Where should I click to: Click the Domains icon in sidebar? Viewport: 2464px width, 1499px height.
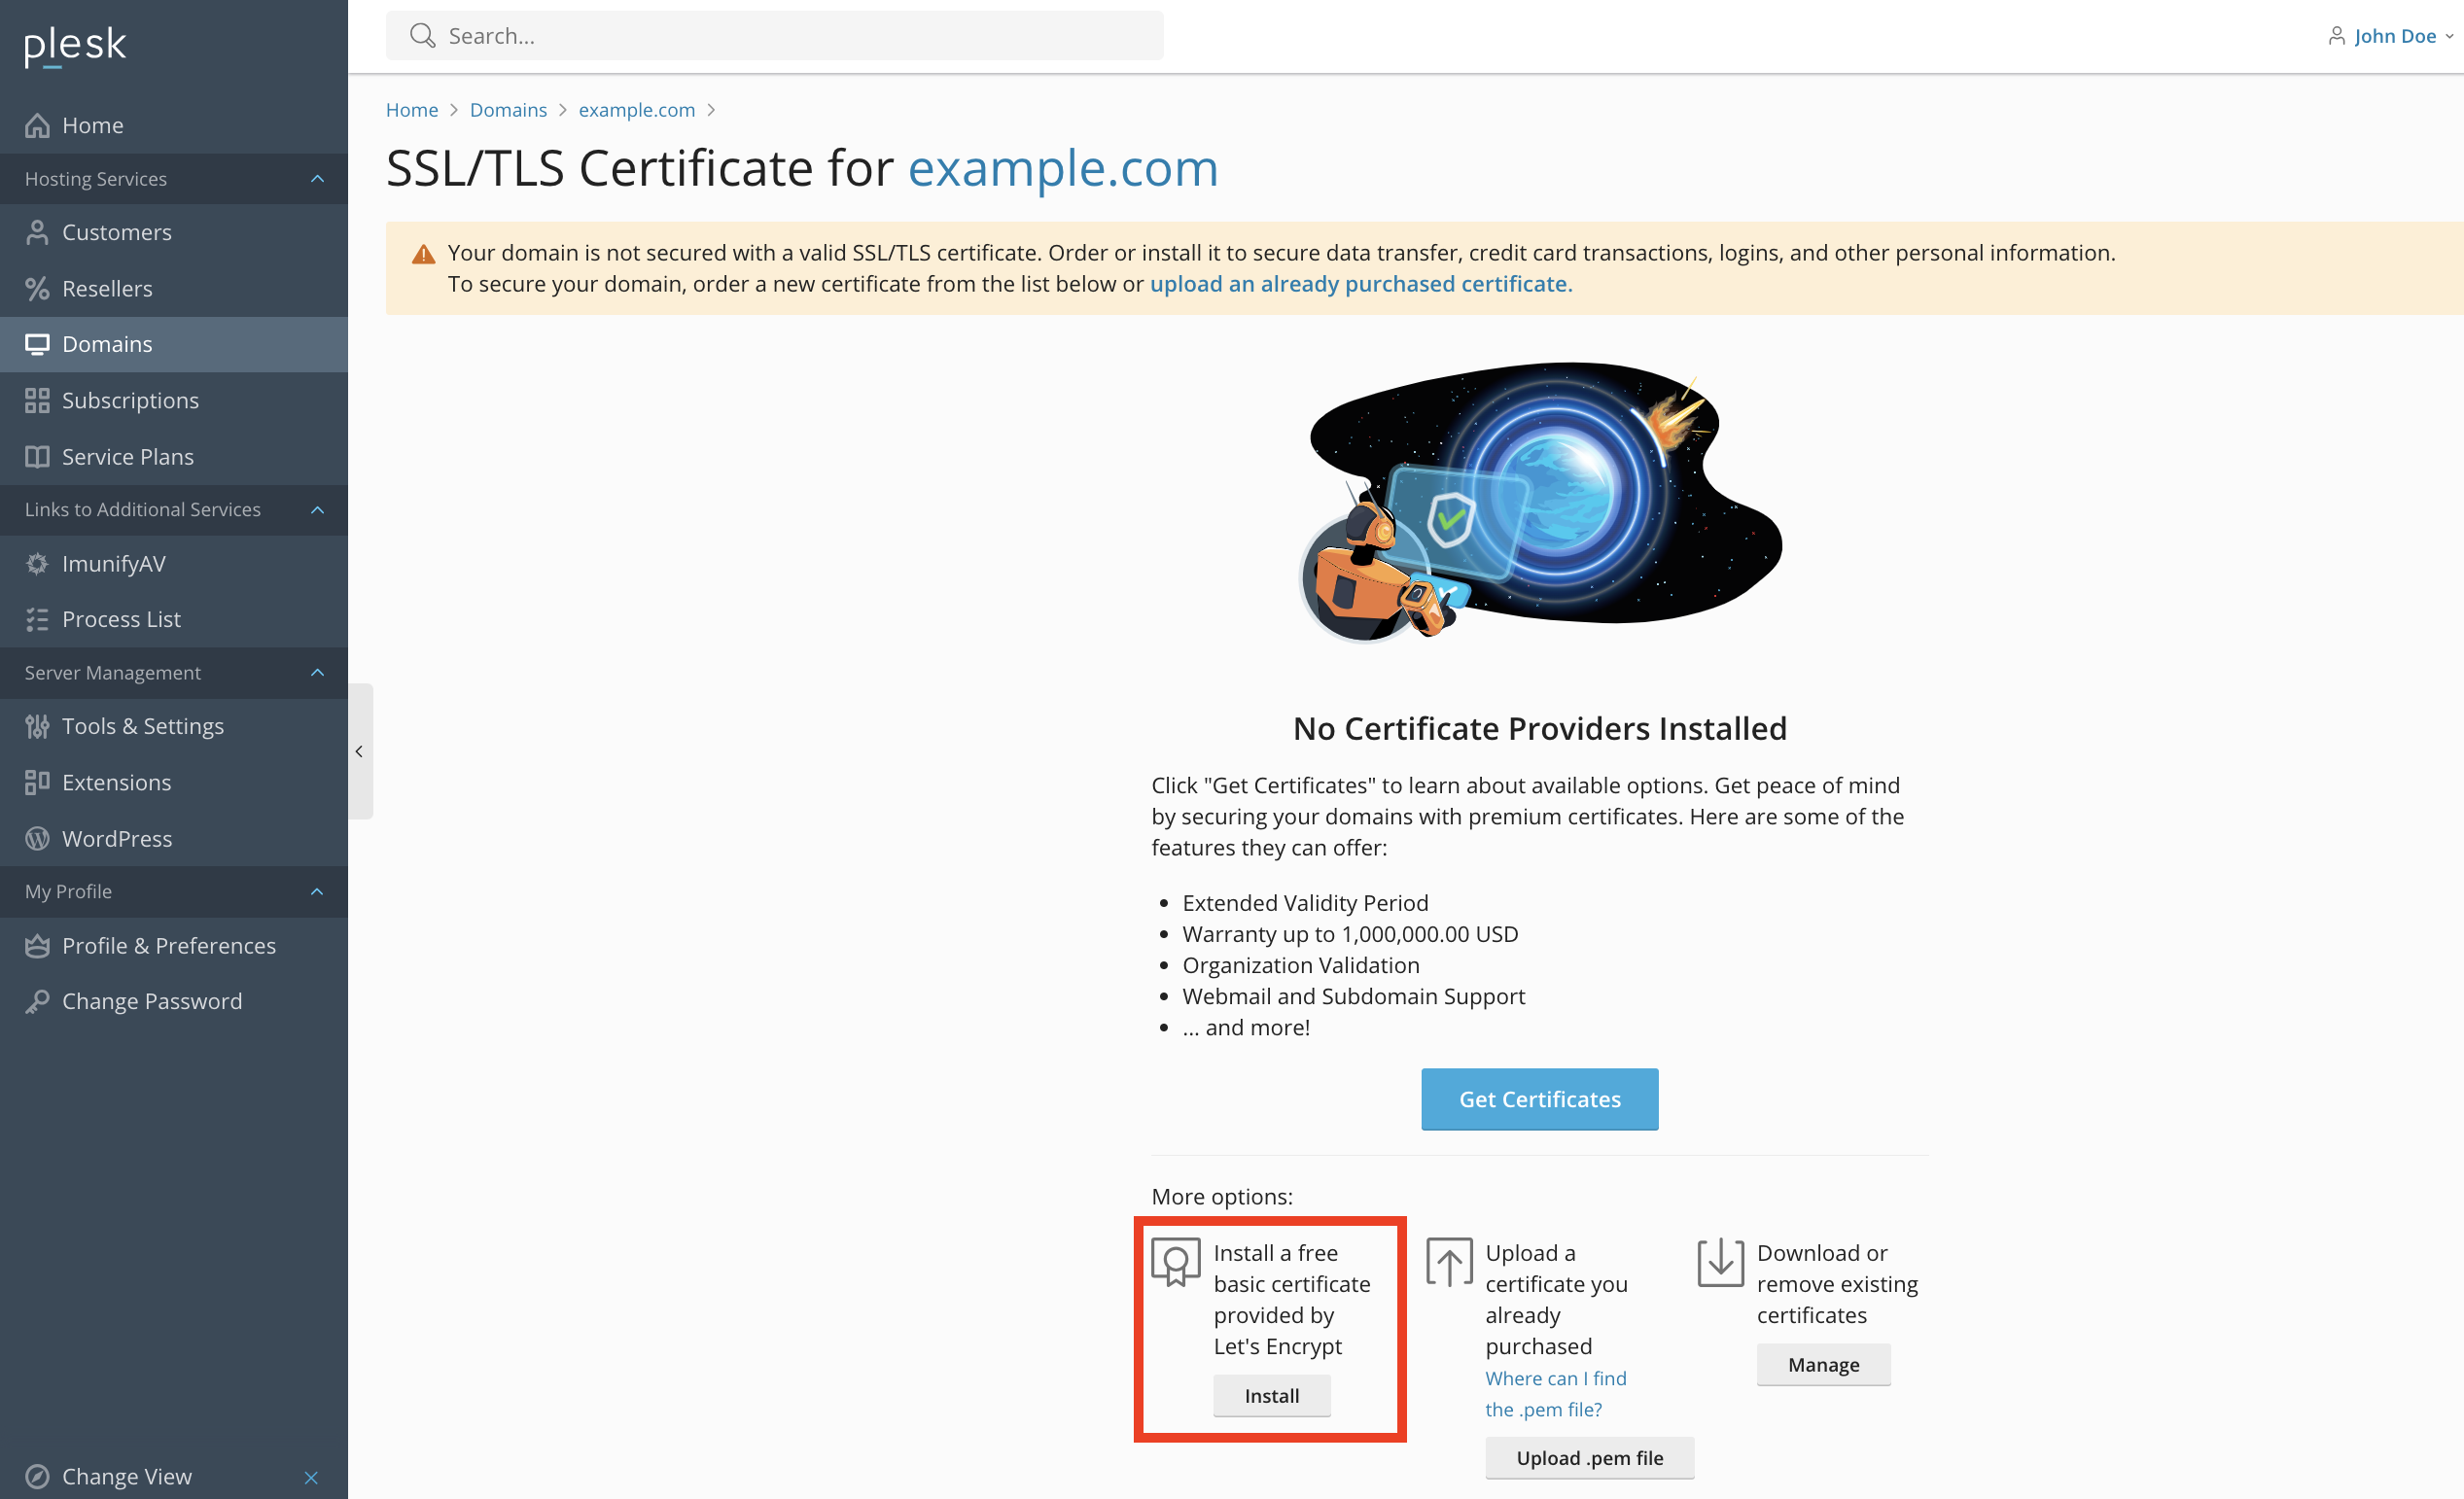pos(39,343)
